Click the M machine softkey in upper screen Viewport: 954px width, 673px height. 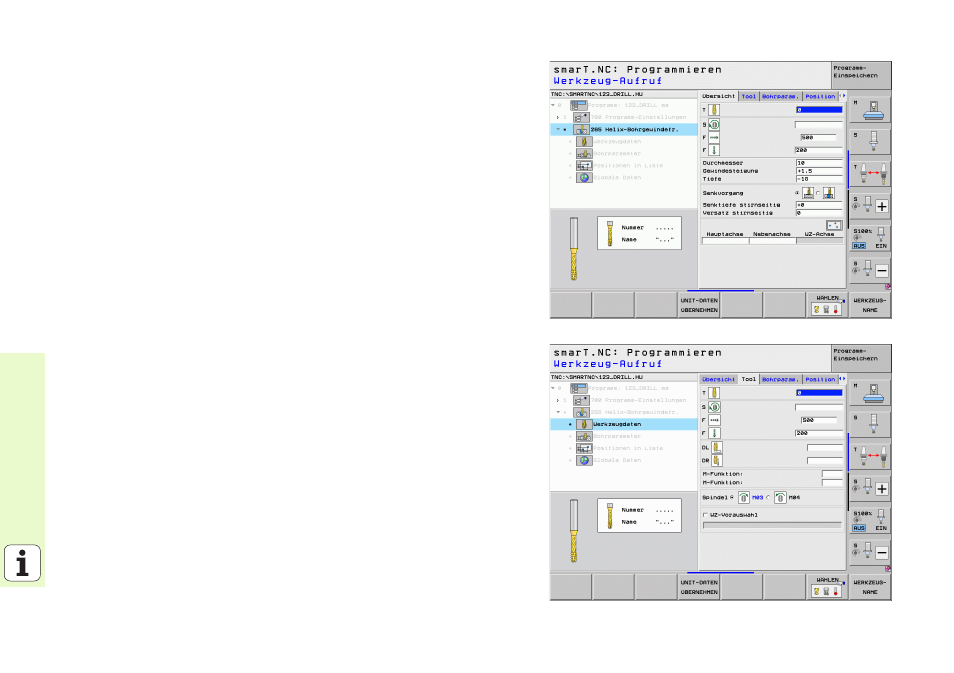click(870, 110)
